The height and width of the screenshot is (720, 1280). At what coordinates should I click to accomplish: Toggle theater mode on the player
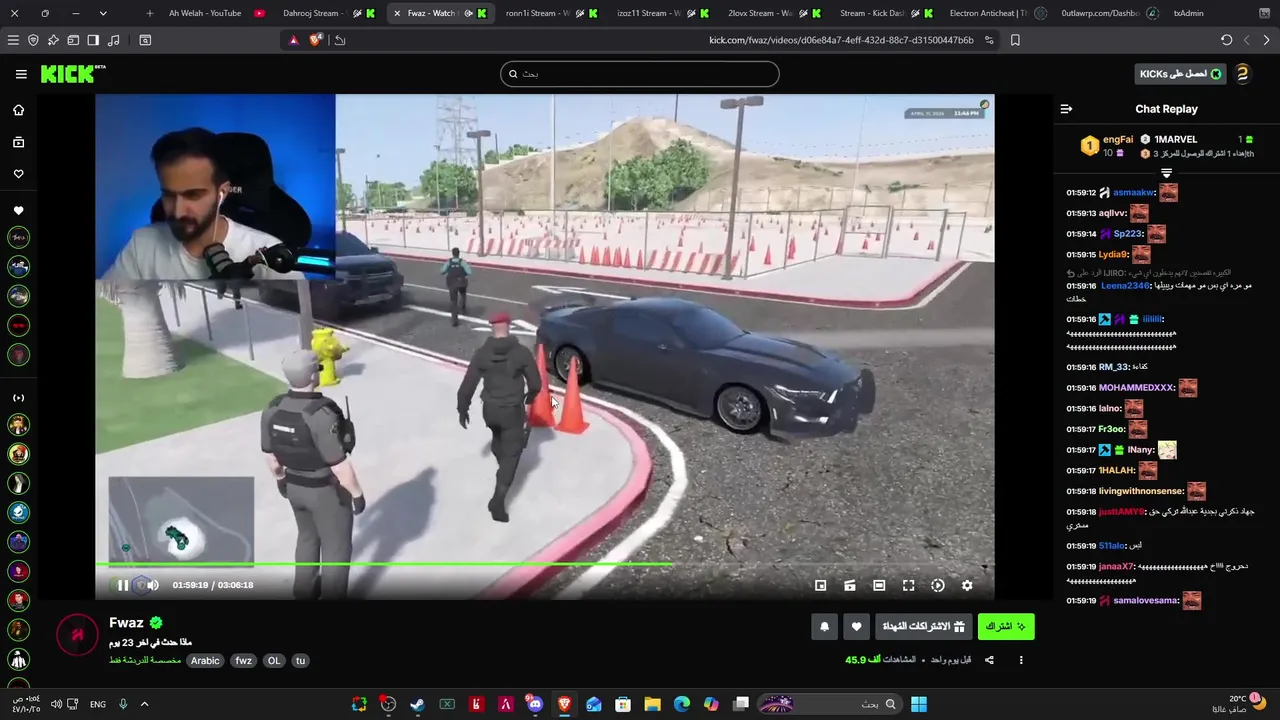(879, 585)
